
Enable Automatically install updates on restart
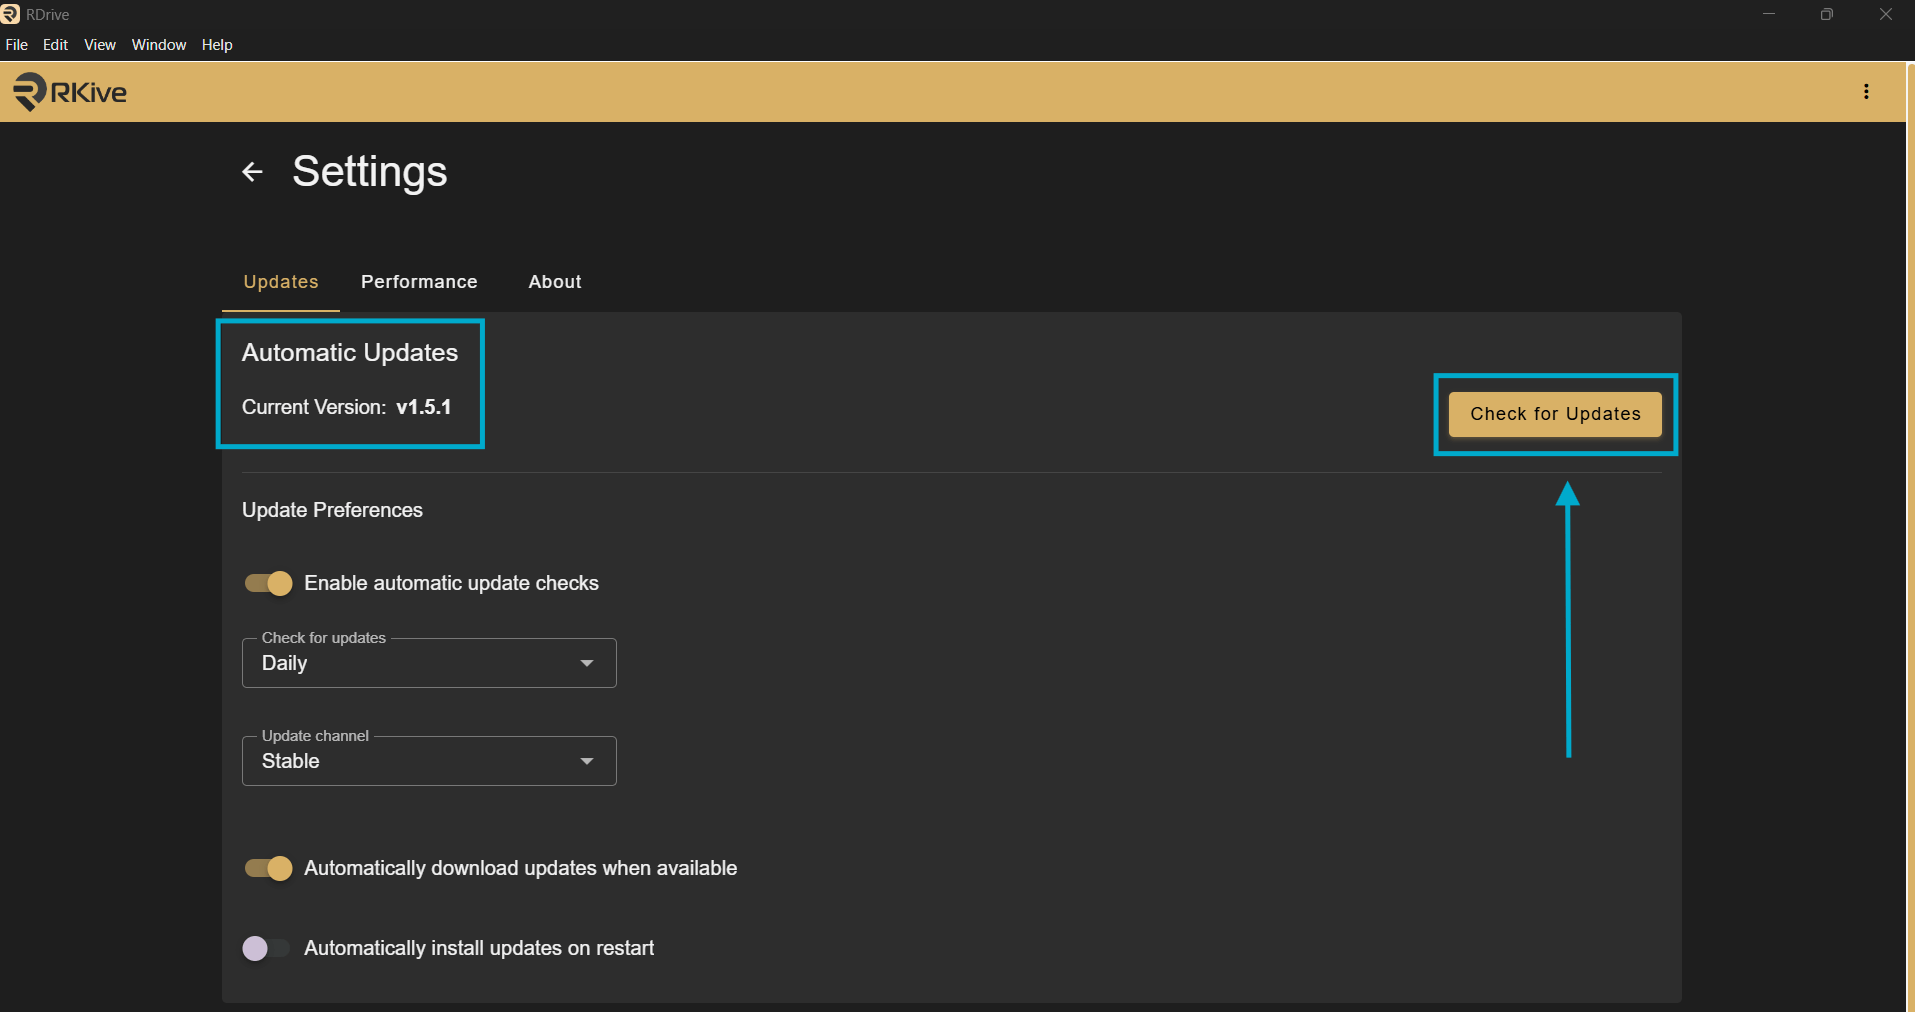[x=266, y=948]
